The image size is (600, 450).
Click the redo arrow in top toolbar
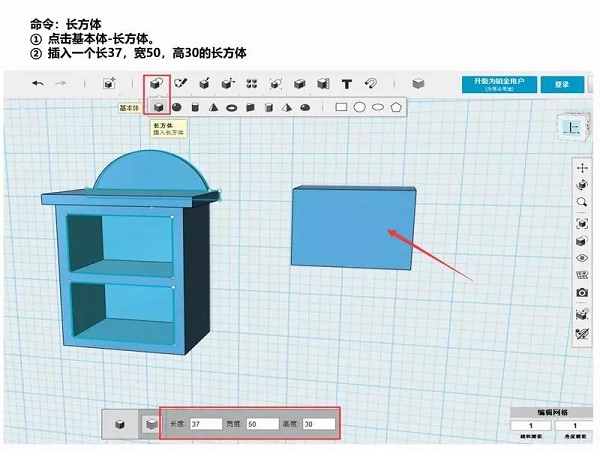tap(62, 84)
